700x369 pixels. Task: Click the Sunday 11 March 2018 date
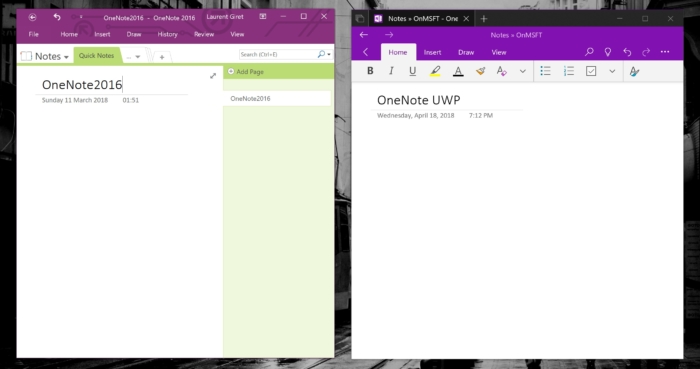(x=75, y=100)
